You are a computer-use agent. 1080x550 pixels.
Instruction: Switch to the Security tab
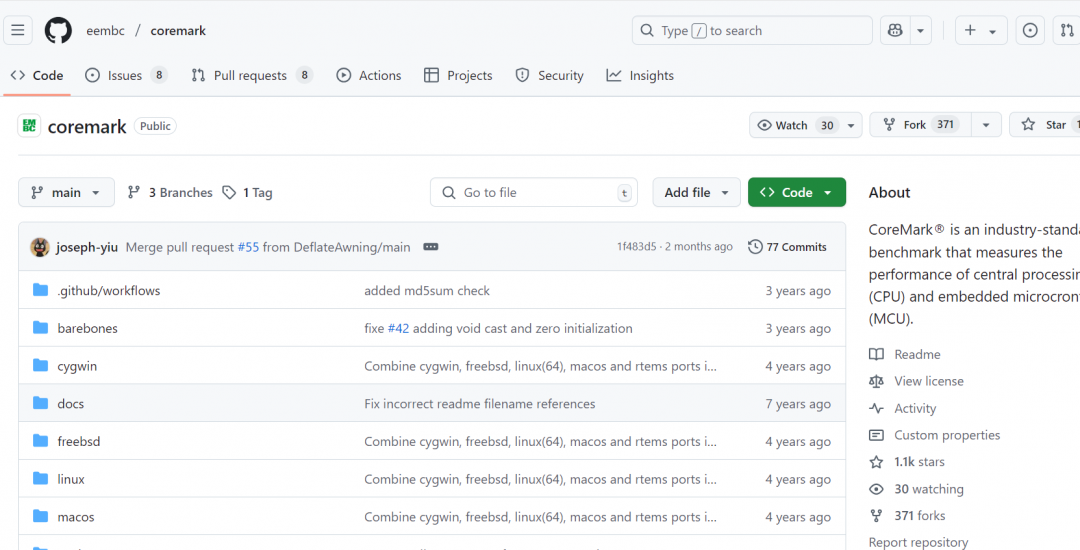pyautogui.click(x=550, y=76)
